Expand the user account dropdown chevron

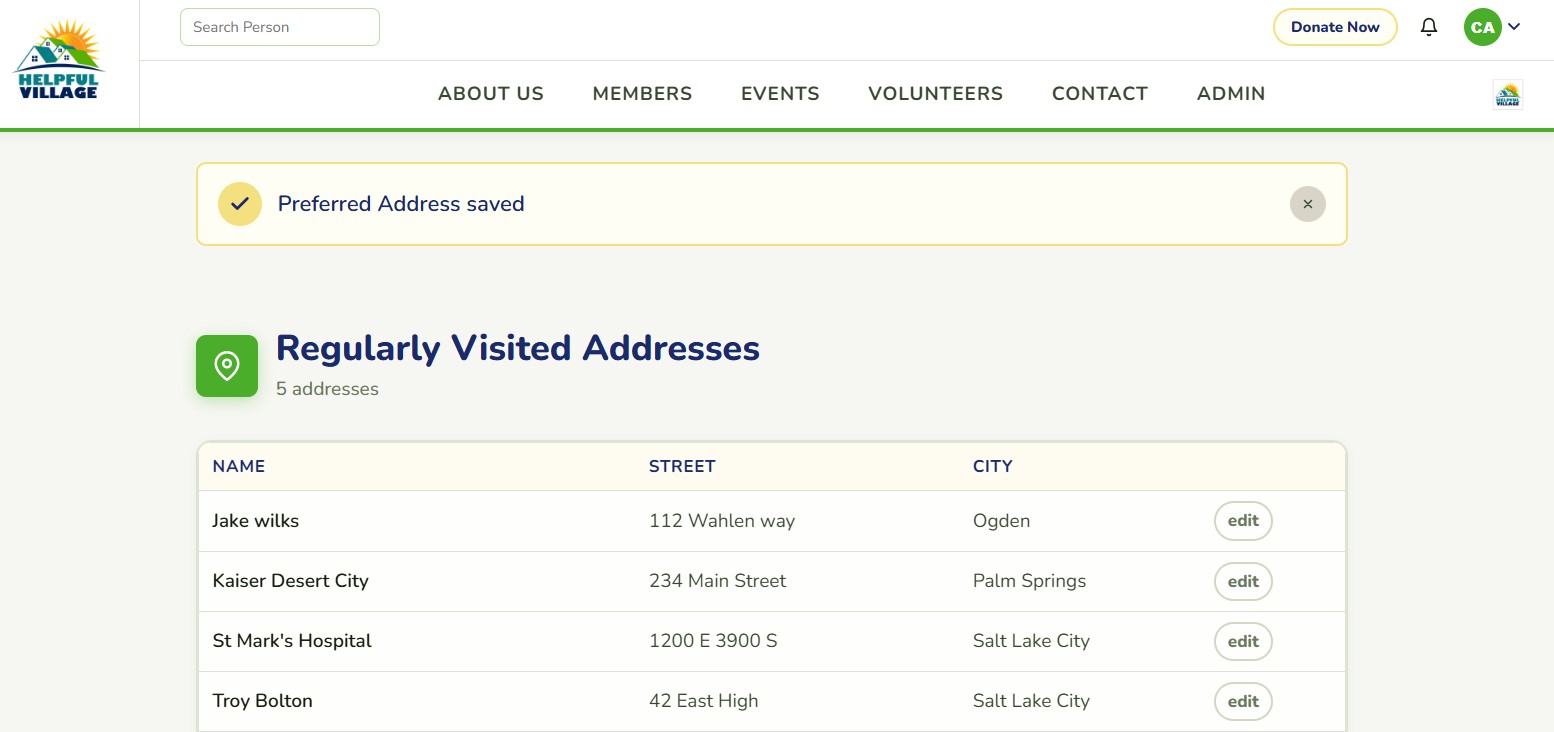(1514, 27)
